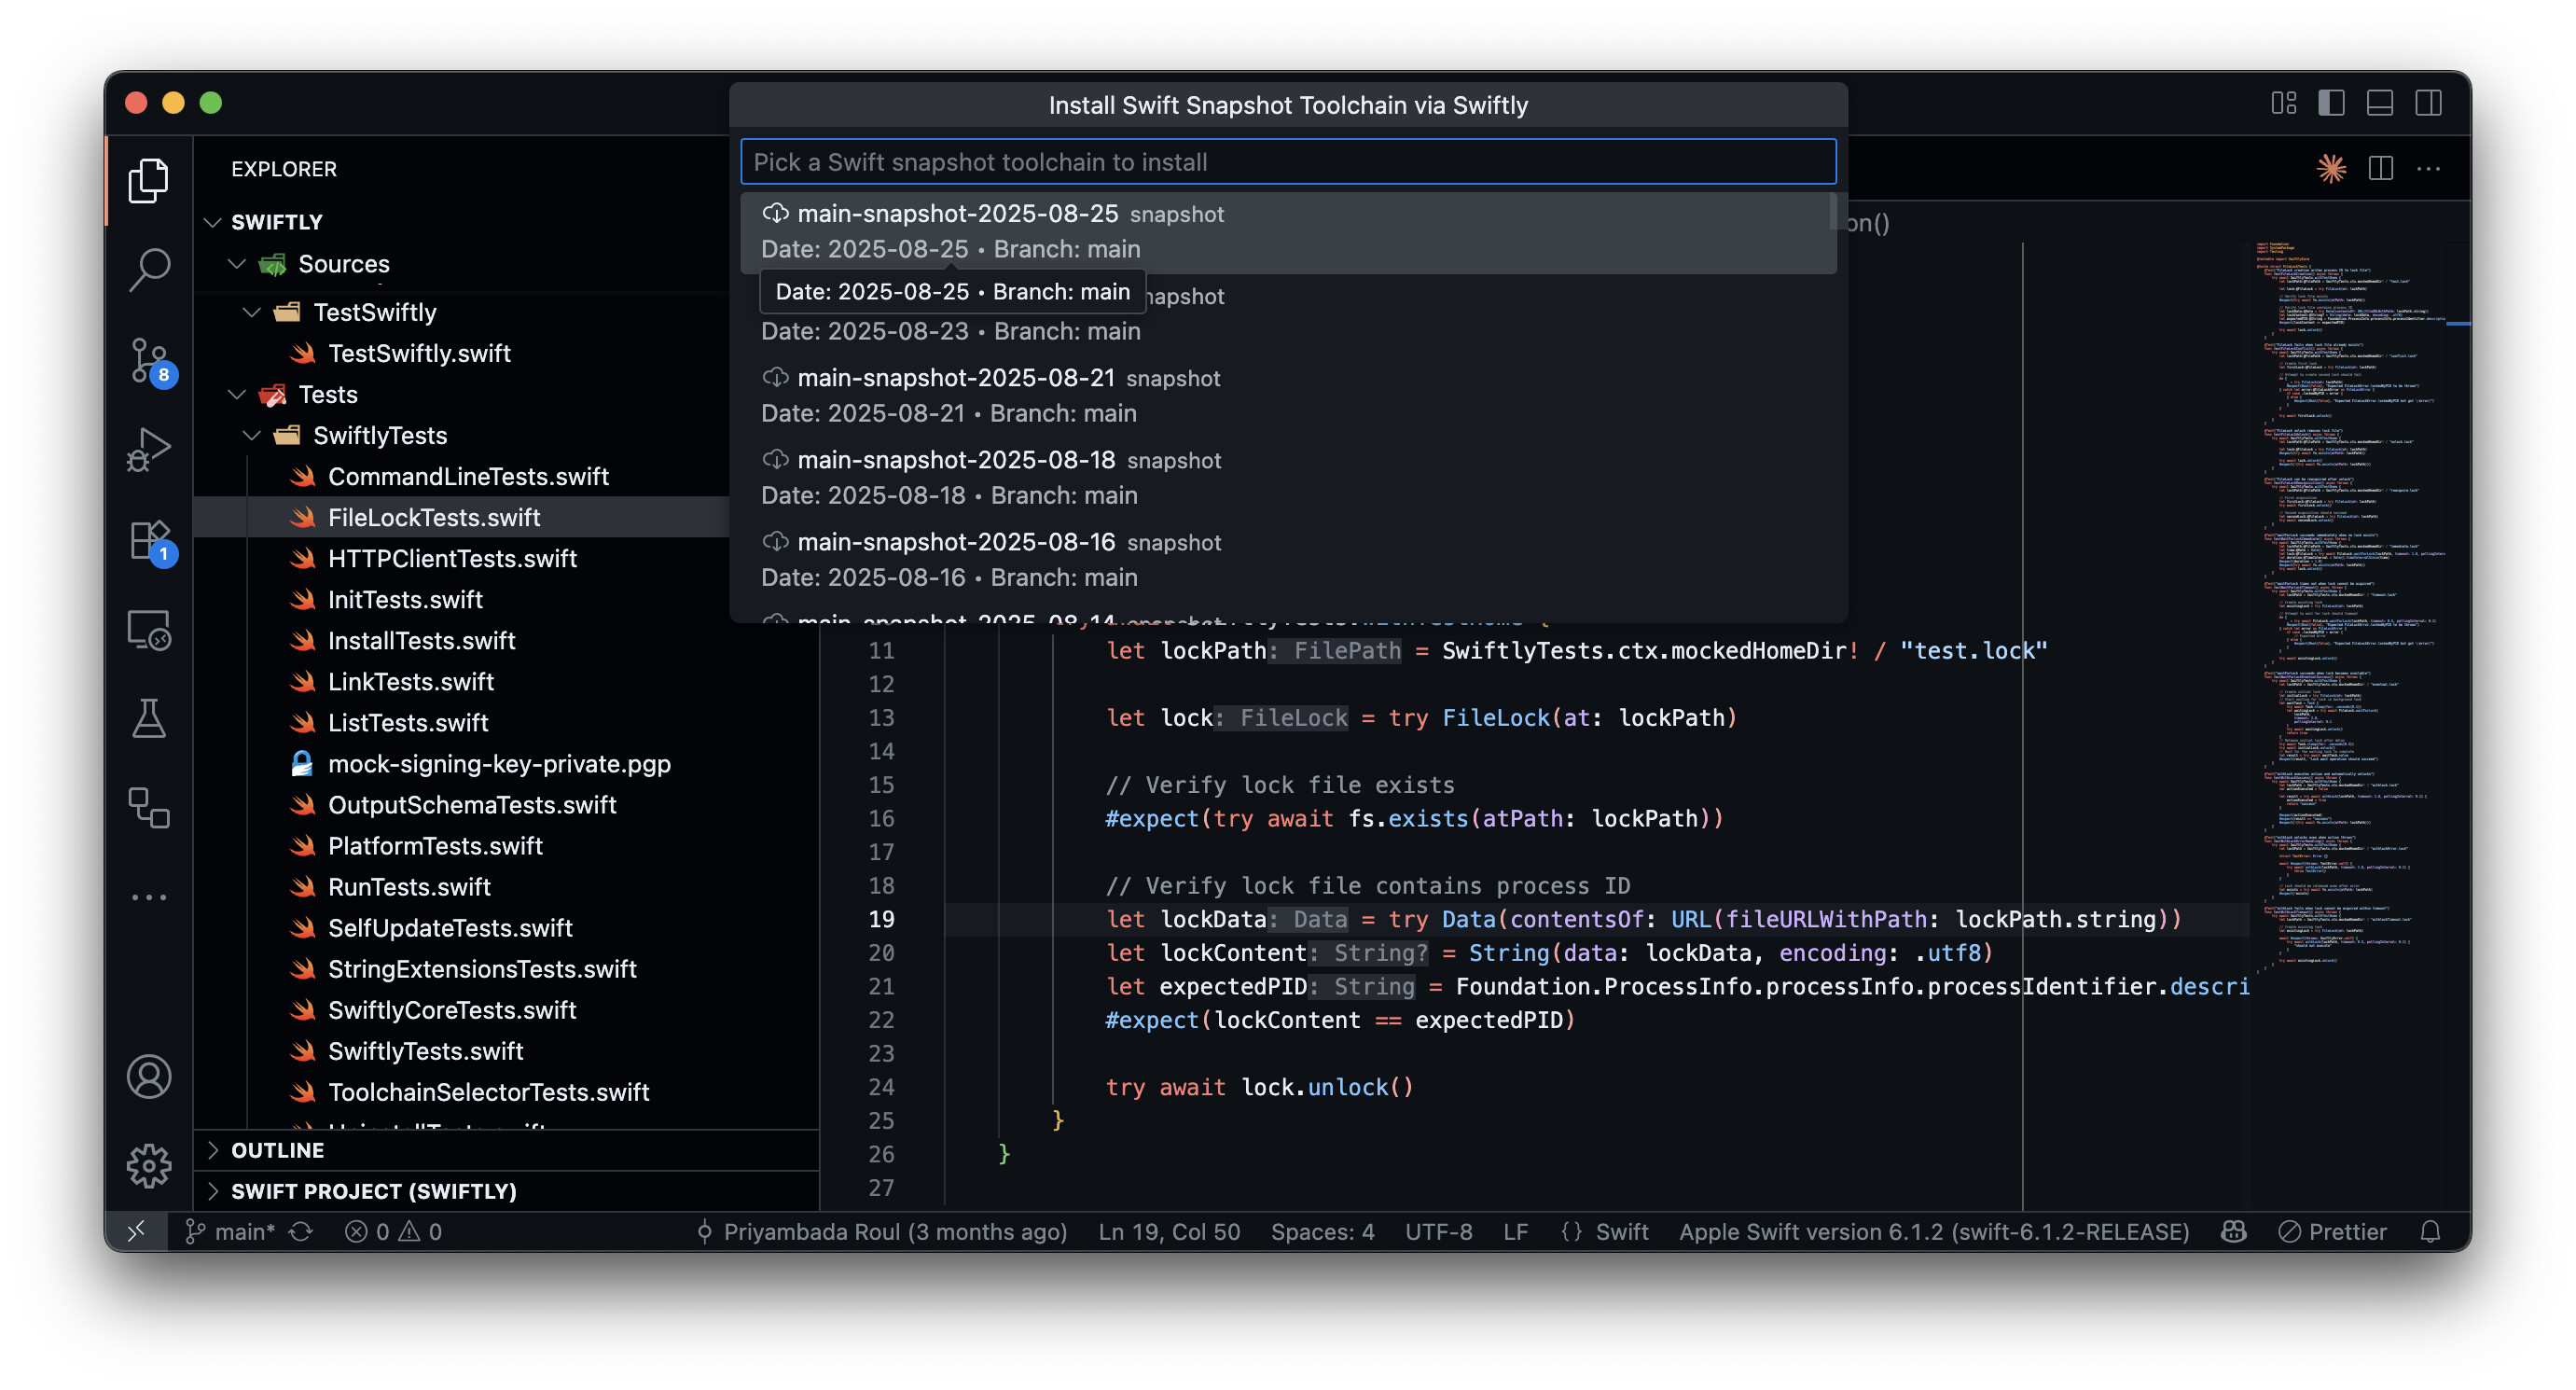Toggle the secondary side bar layout button

click(x=2428, y=103)
